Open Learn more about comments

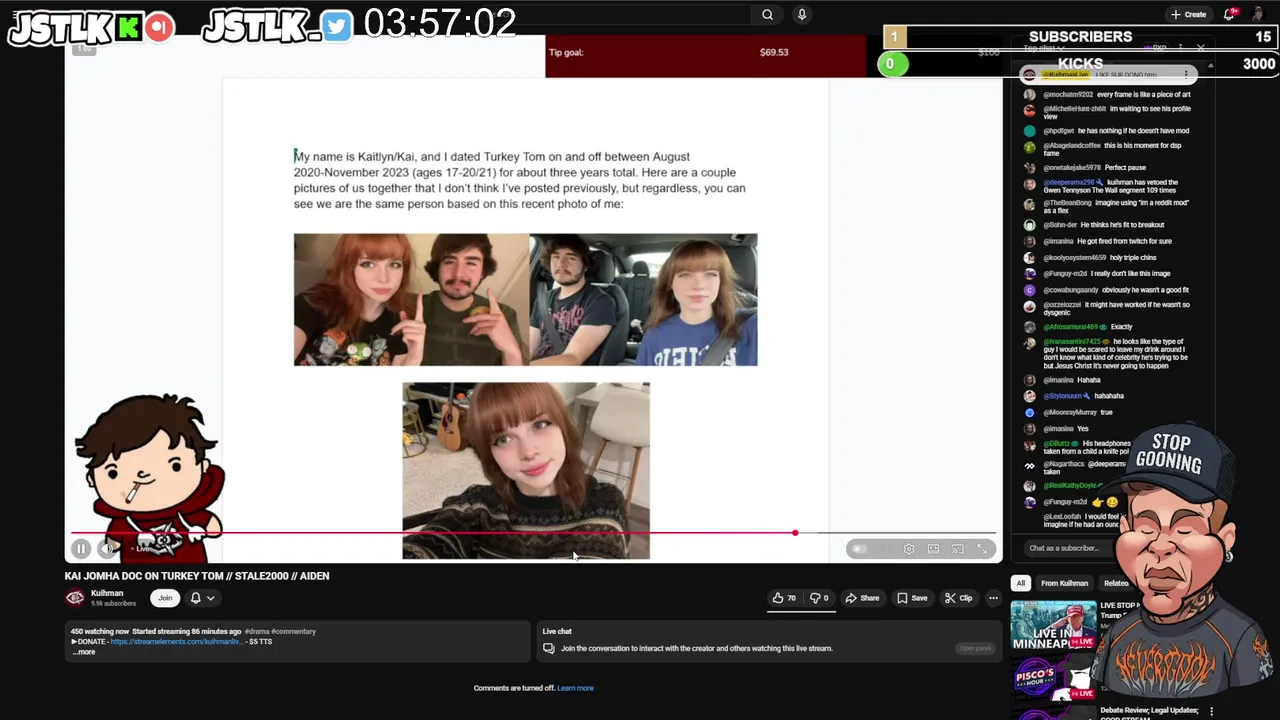coord(575,688)
